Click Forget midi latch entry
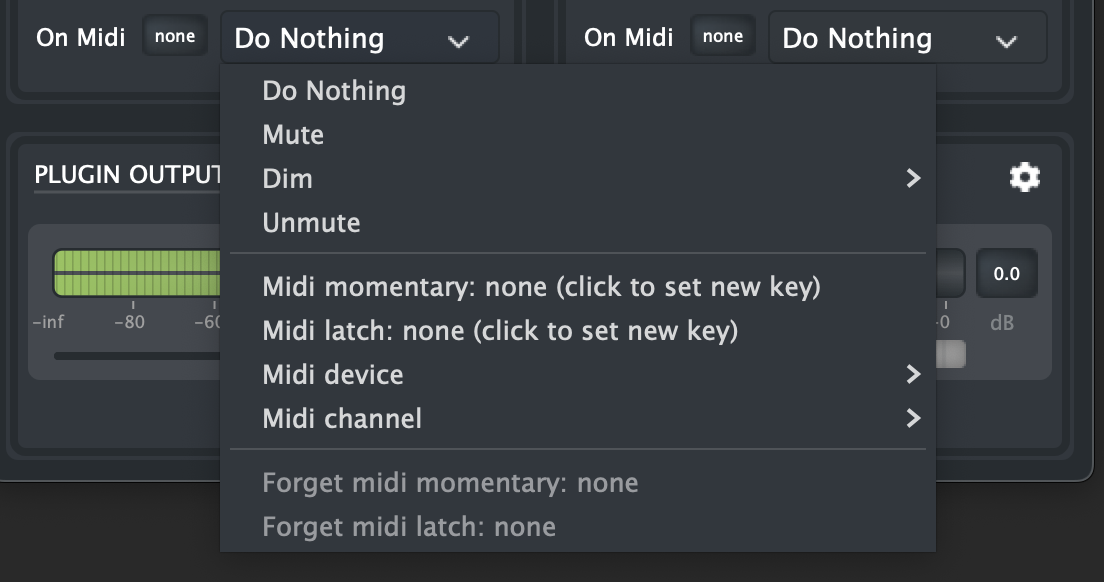The width and height of the screenshot is (1104, 582). click(x=408, y=527)
